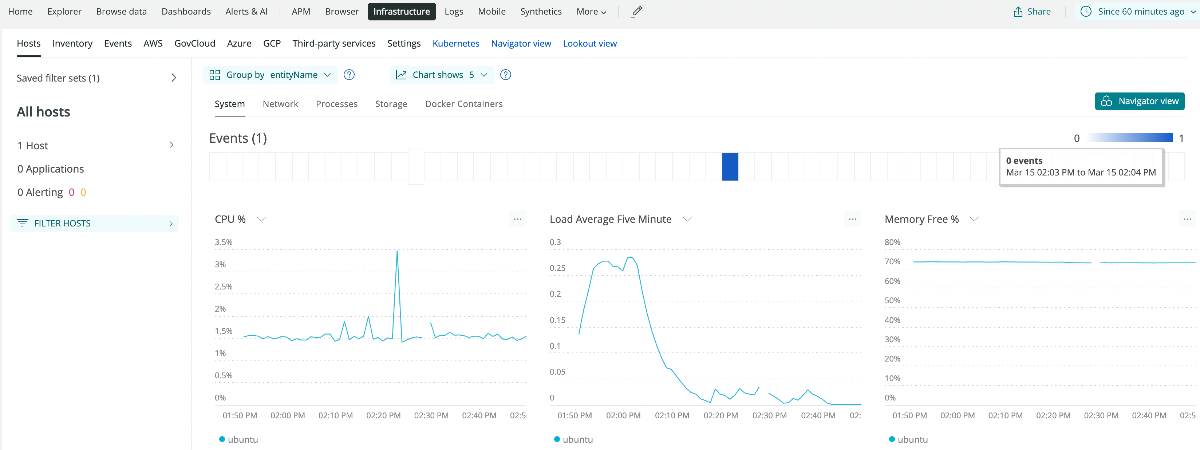Screen dimensions: 1200x450
Task: Open help icon next to Chart shows
Action: click(505, 74)
